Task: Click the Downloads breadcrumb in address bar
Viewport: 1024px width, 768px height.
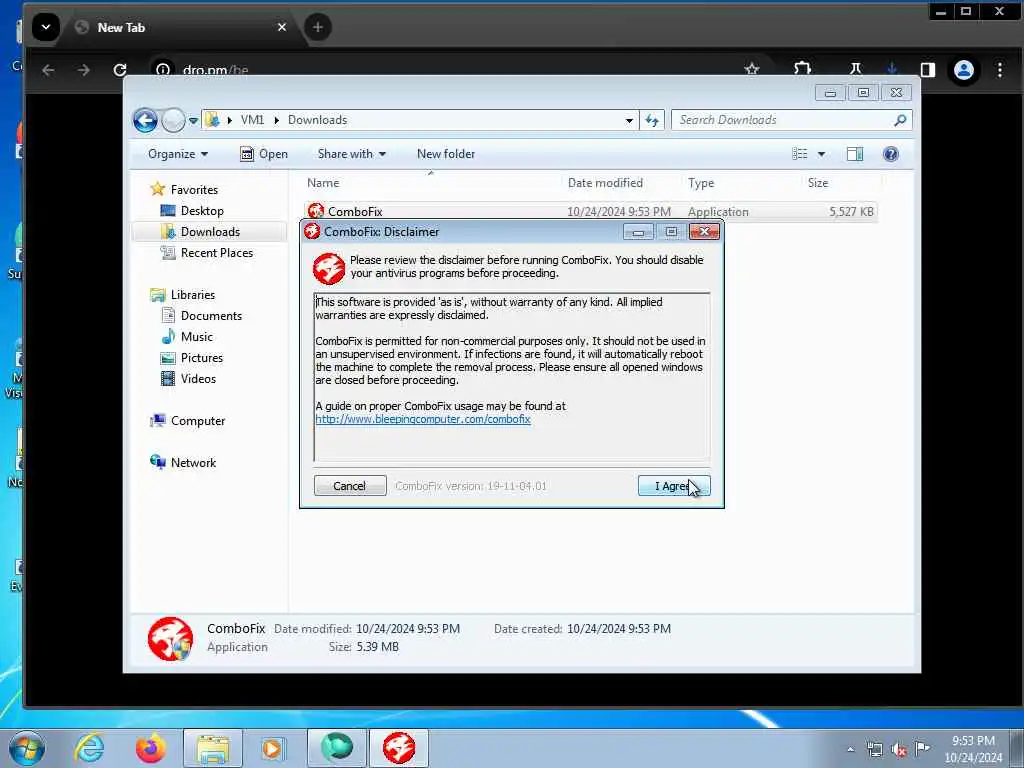Action: [x=317, y=120]
